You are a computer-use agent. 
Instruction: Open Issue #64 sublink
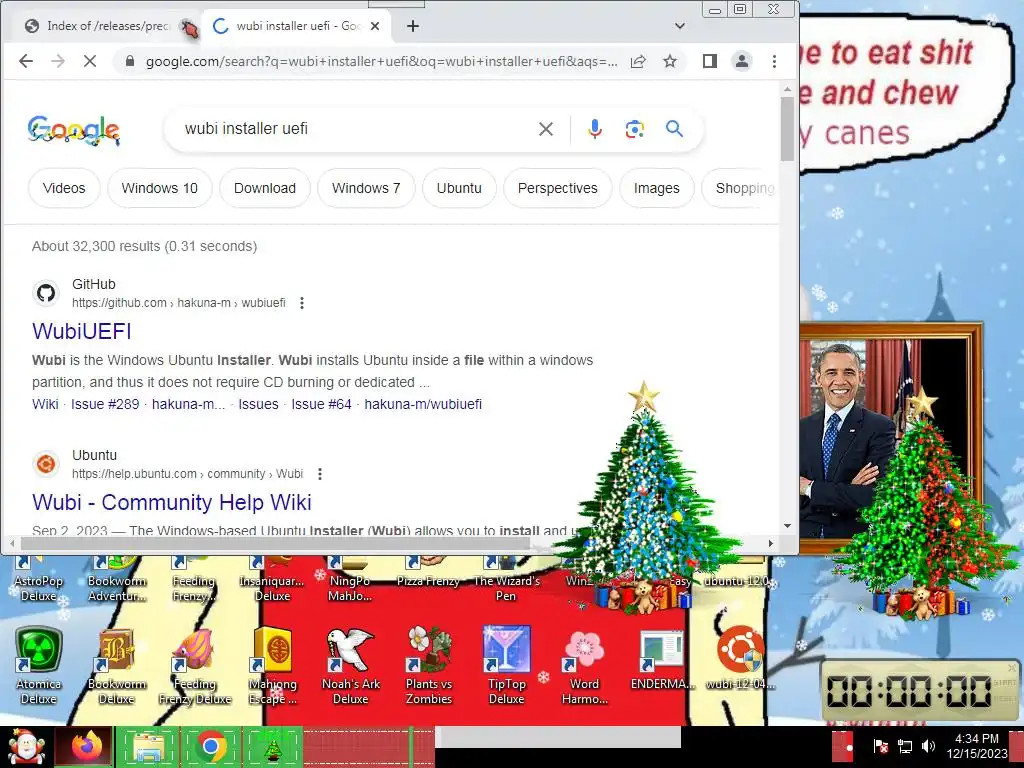click(x=321, y=404)
